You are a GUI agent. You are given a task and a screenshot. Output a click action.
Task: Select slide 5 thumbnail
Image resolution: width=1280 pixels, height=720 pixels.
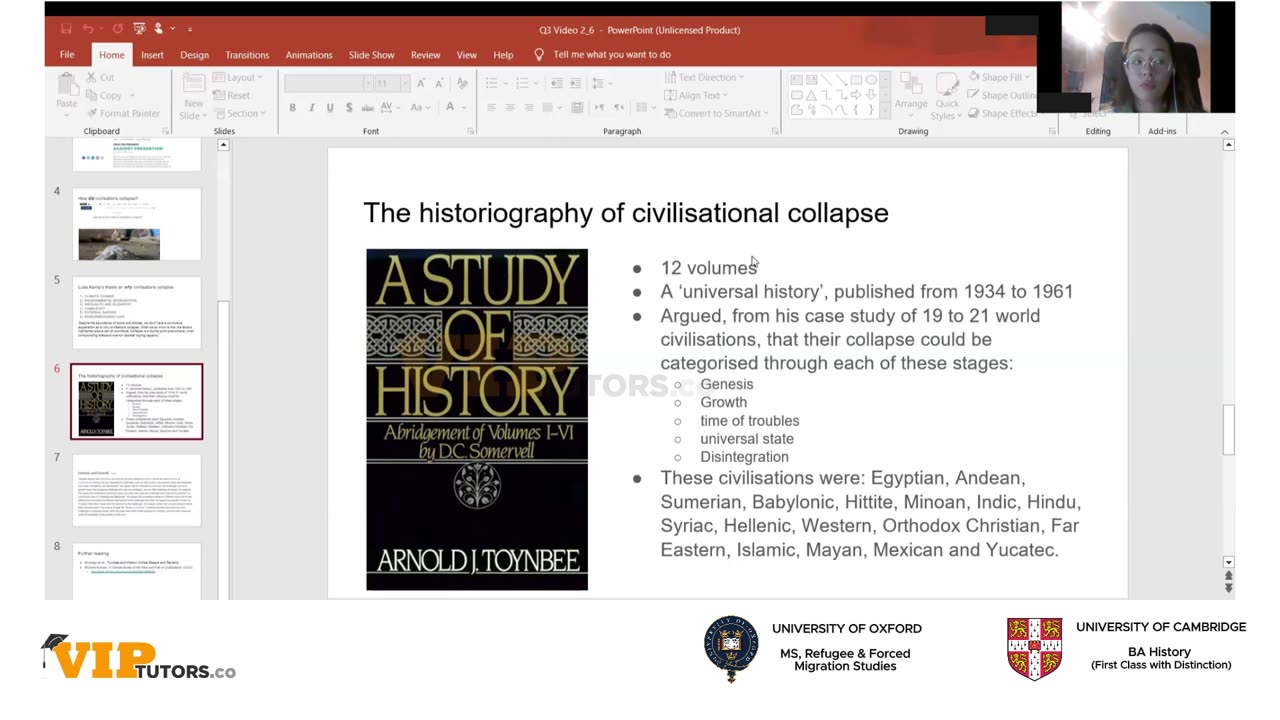click(136, 312)
